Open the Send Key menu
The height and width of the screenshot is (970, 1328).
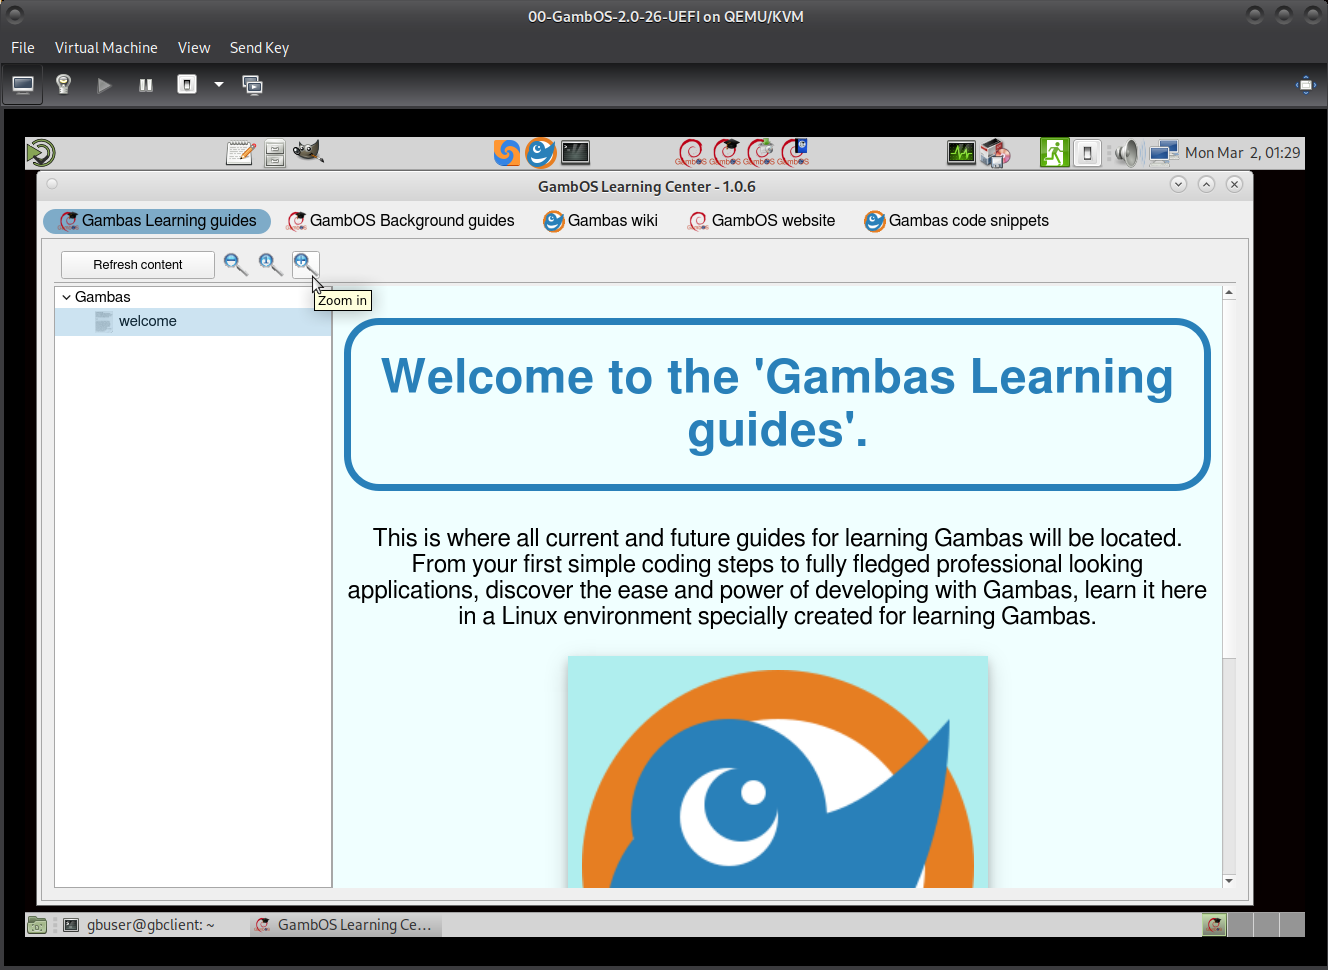[259, 48]
